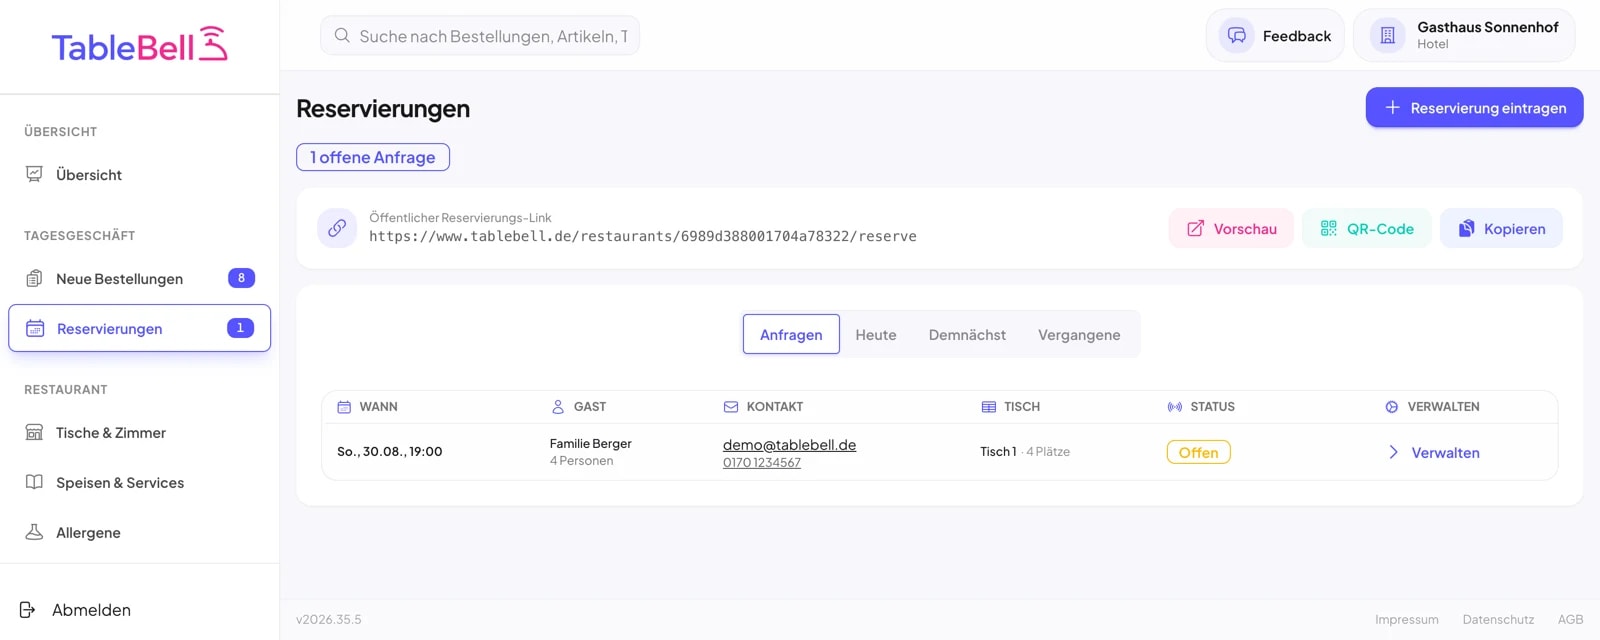Switch to the Vergangene tab
The height and width of the screenshot is (640, 1600).
1079,335
